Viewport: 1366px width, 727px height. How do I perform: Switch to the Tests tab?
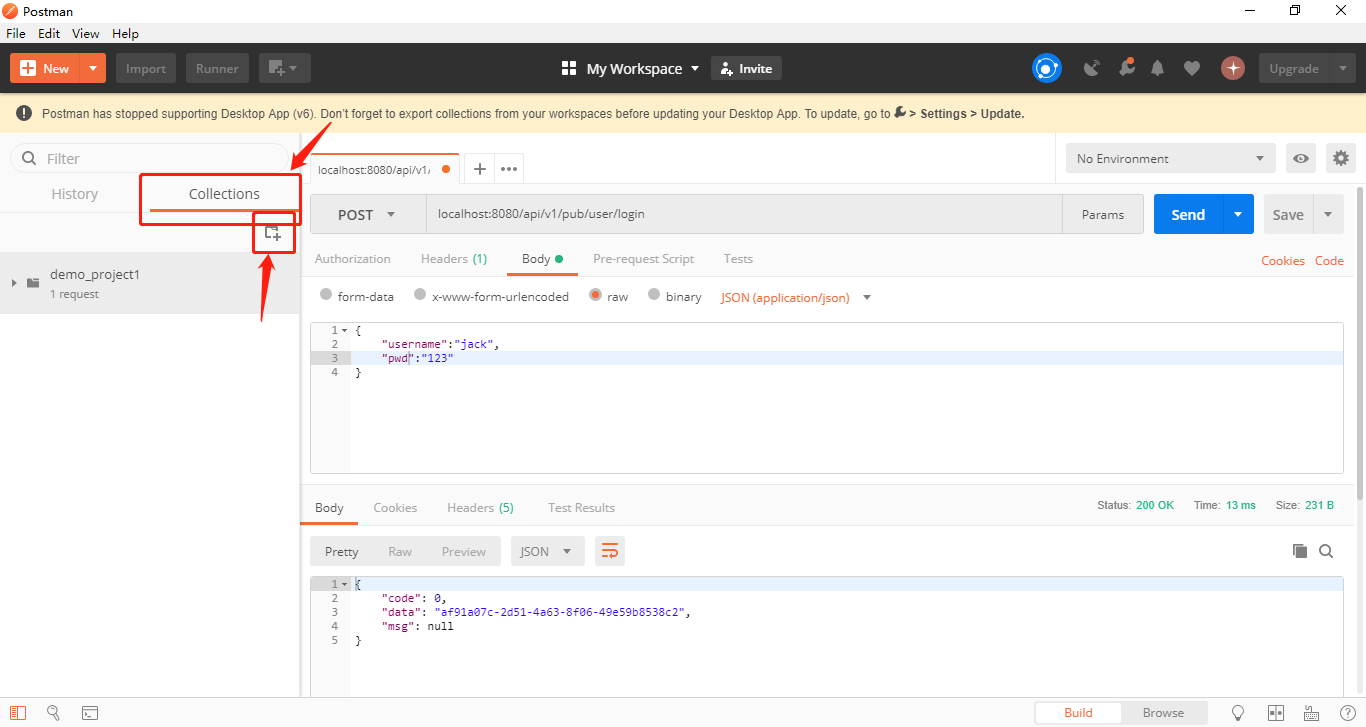738,259
